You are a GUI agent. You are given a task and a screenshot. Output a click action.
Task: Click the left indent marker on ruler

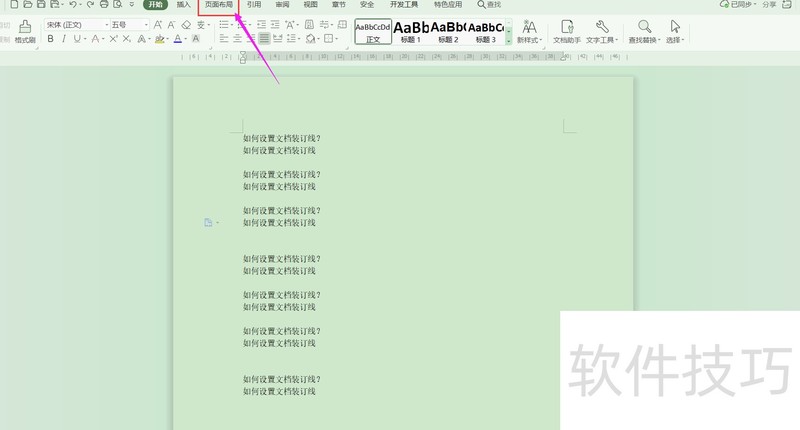click(243, 61)
